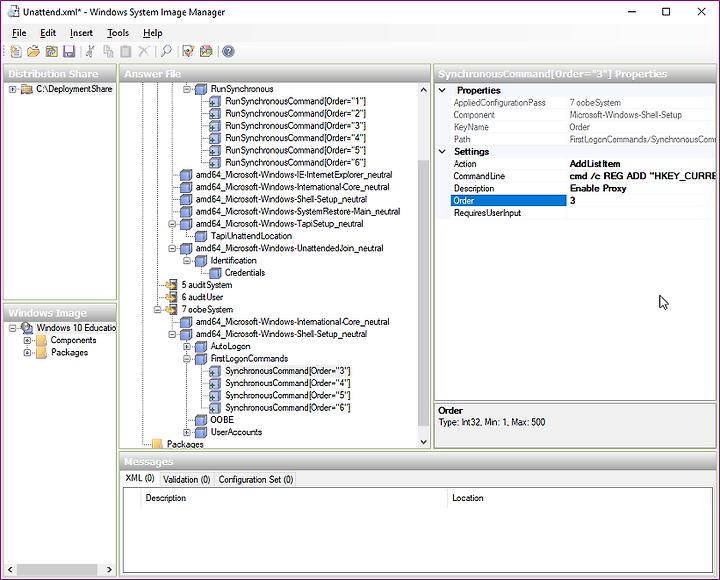Click the New Answer File toolbar icon
This screenshot has height=580, width=720.
pyautogui.click(x=16, y=51)
